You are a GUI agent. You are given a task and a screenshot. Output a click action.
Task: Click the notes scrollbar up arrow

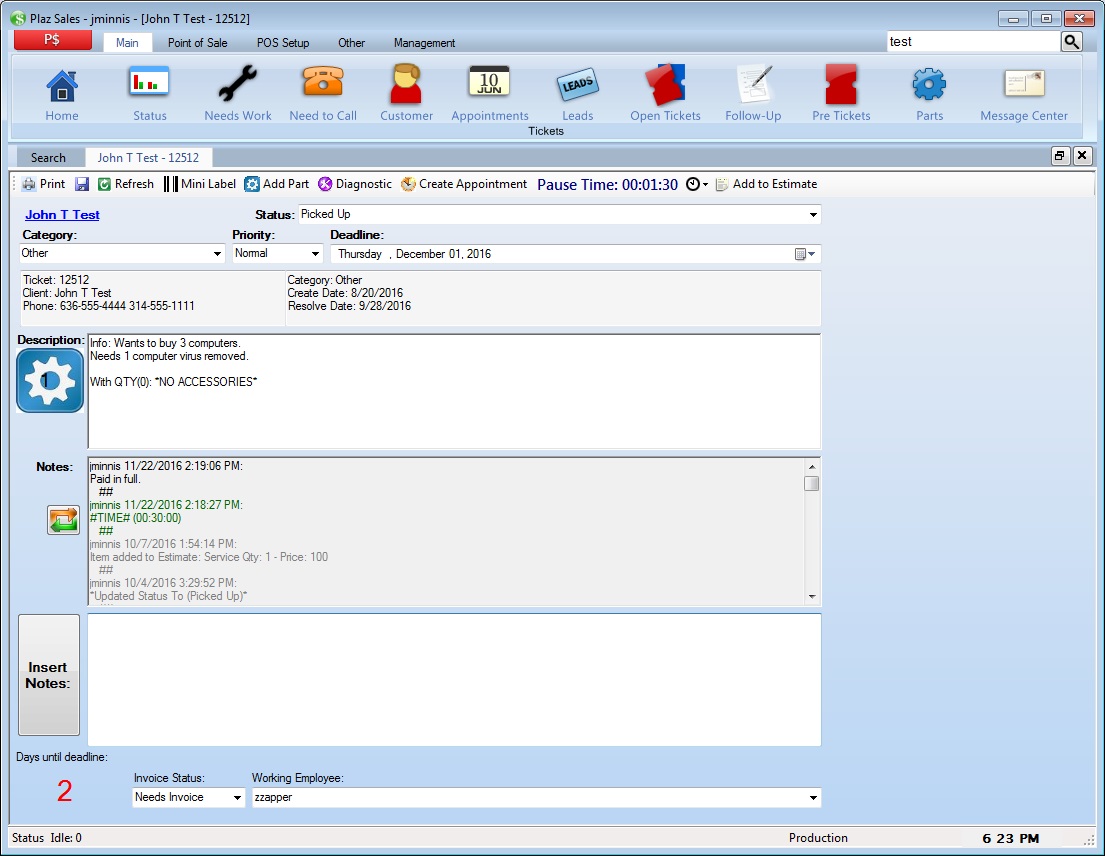click(812, 466)
